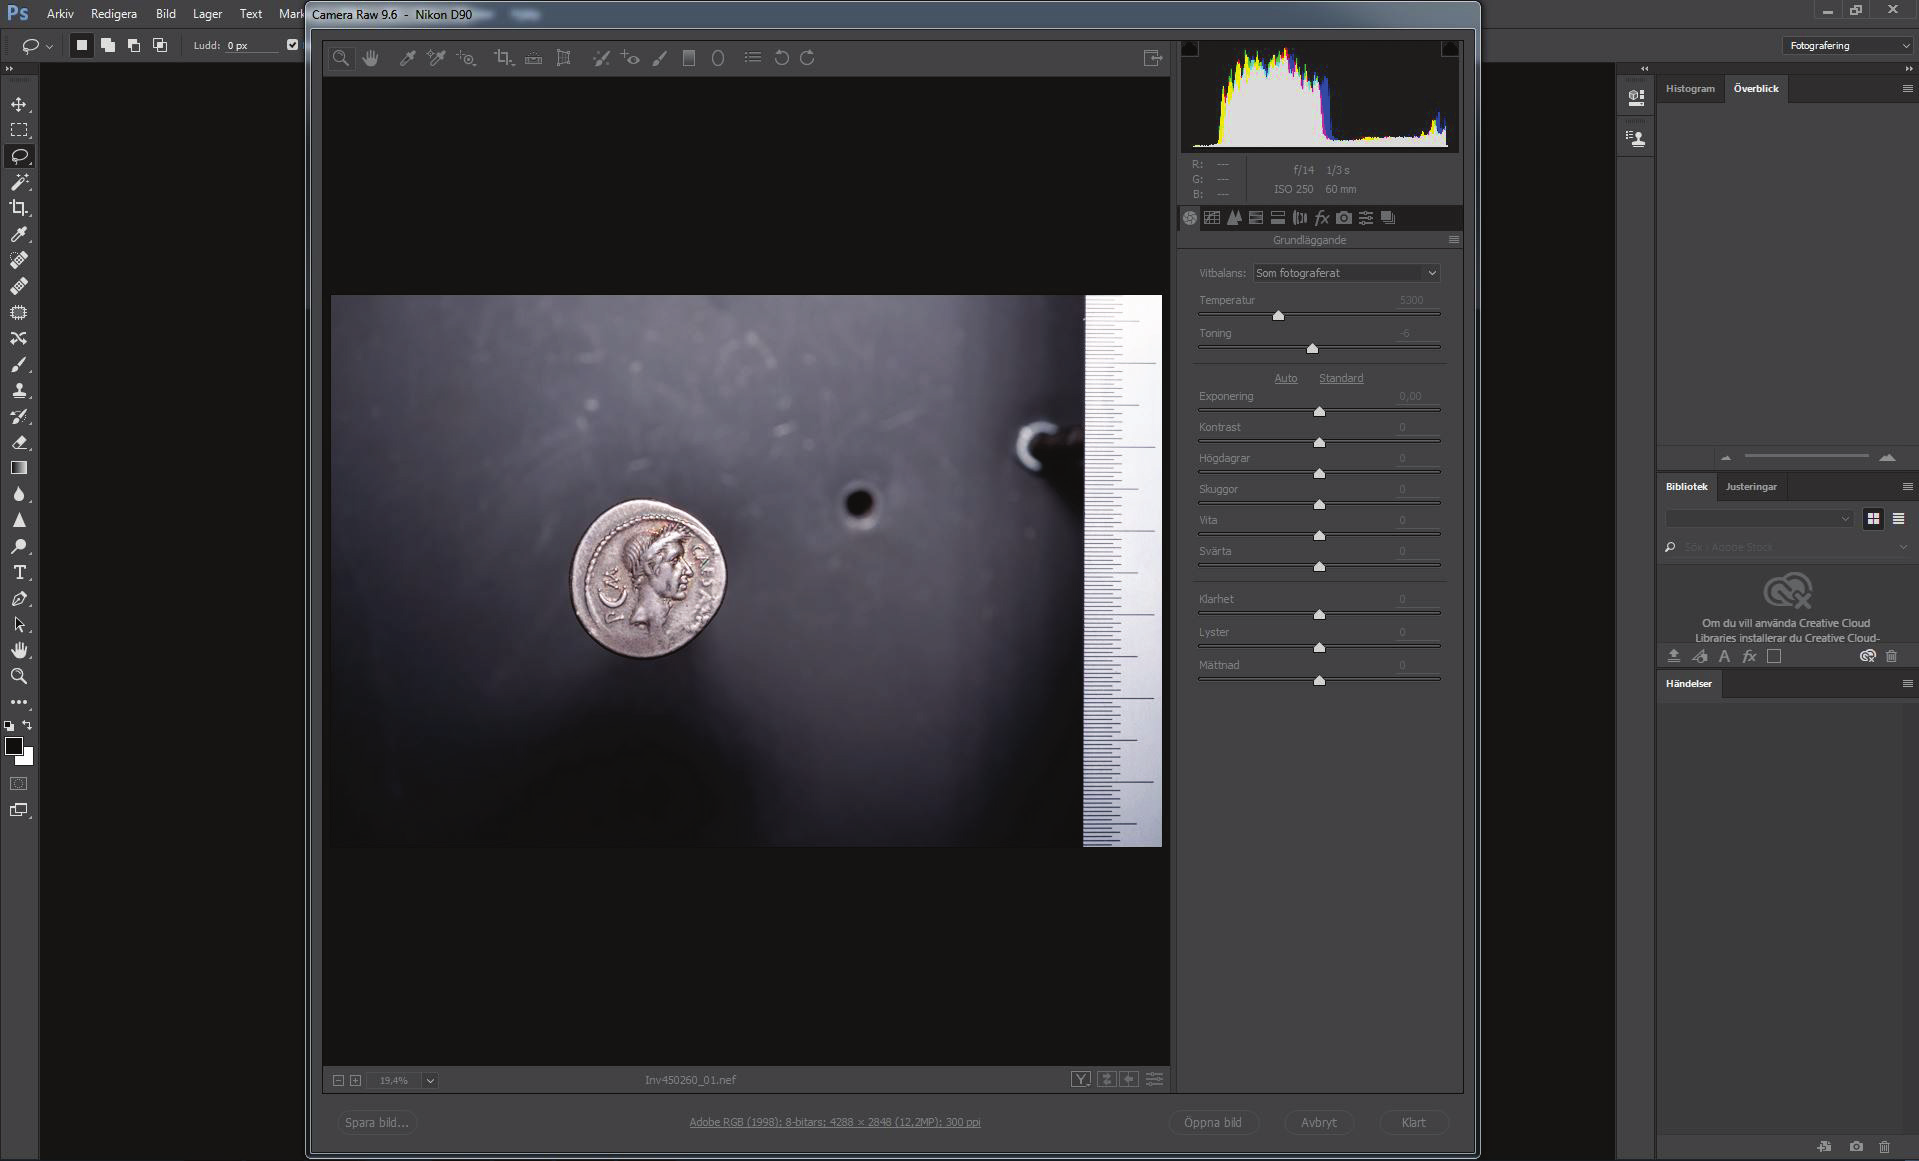Open the Effects fx panel tab
Viewport: 1919px width, 1161px height.
pos(1322,217)
